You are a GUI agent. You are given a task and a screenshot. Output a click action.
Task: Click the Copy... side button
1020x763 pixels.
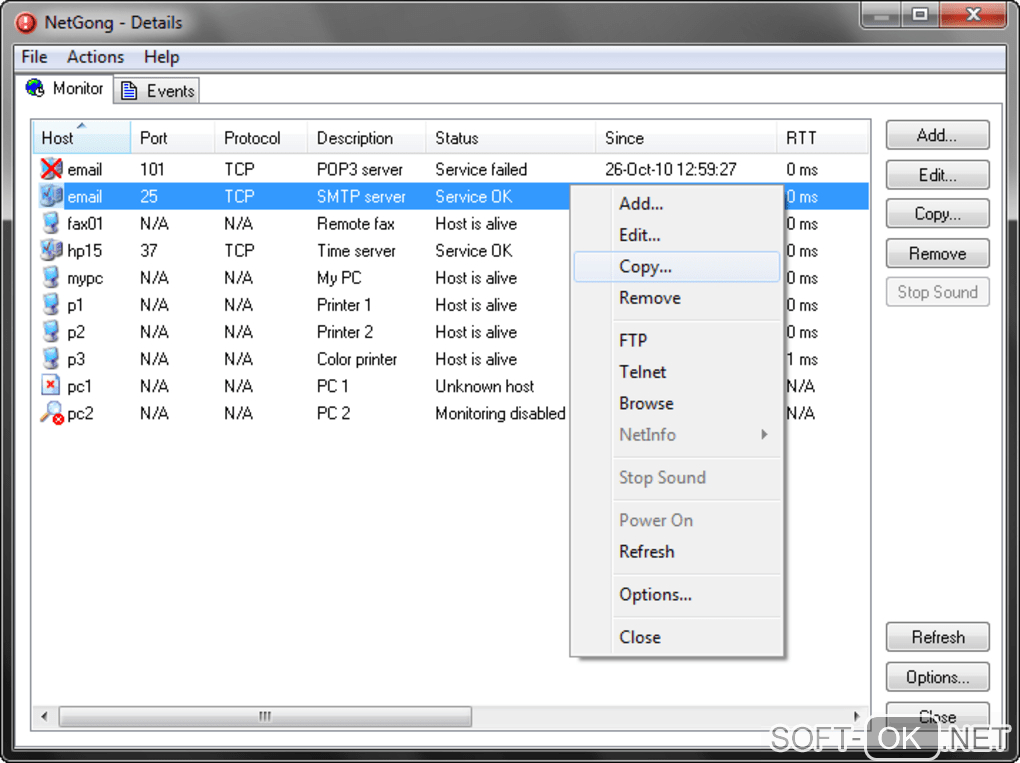pyautogui.click(x=937, y=213)
